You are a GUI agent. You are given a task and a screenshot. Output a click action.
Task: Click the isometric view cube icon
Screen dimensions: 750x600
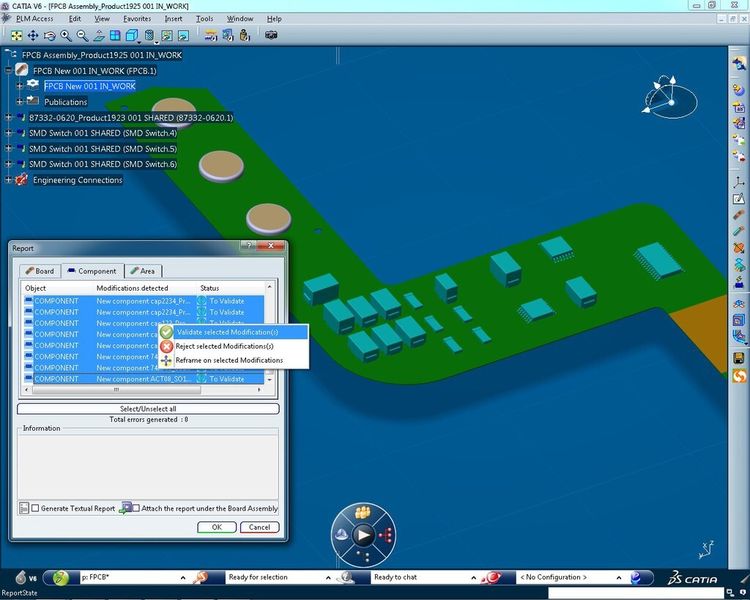[x=132, y=35]
